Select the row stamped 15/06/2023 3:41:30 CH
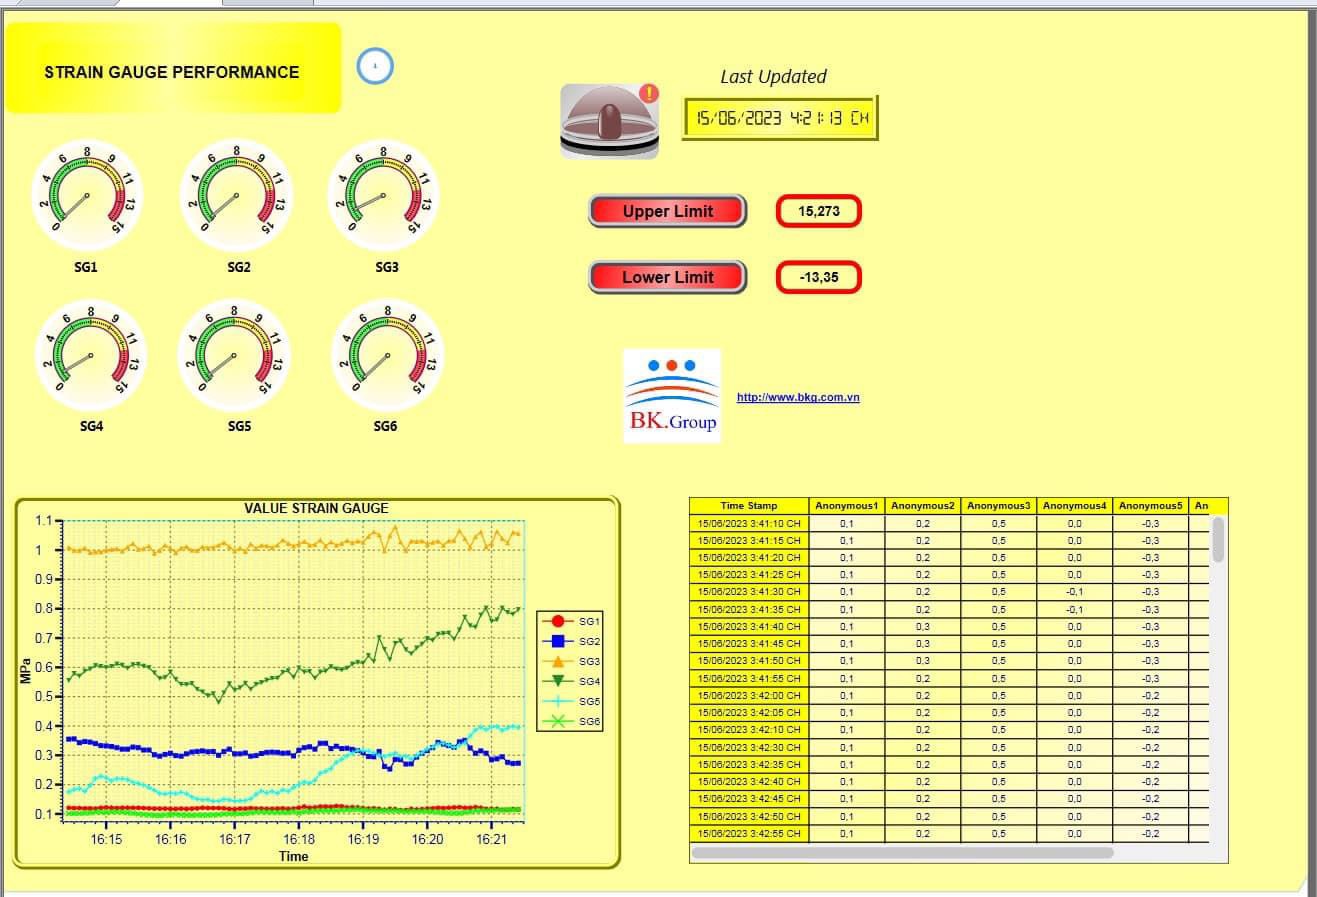Image resolution: width=1317 pixels, height=897 pixels. click(950, 592)
